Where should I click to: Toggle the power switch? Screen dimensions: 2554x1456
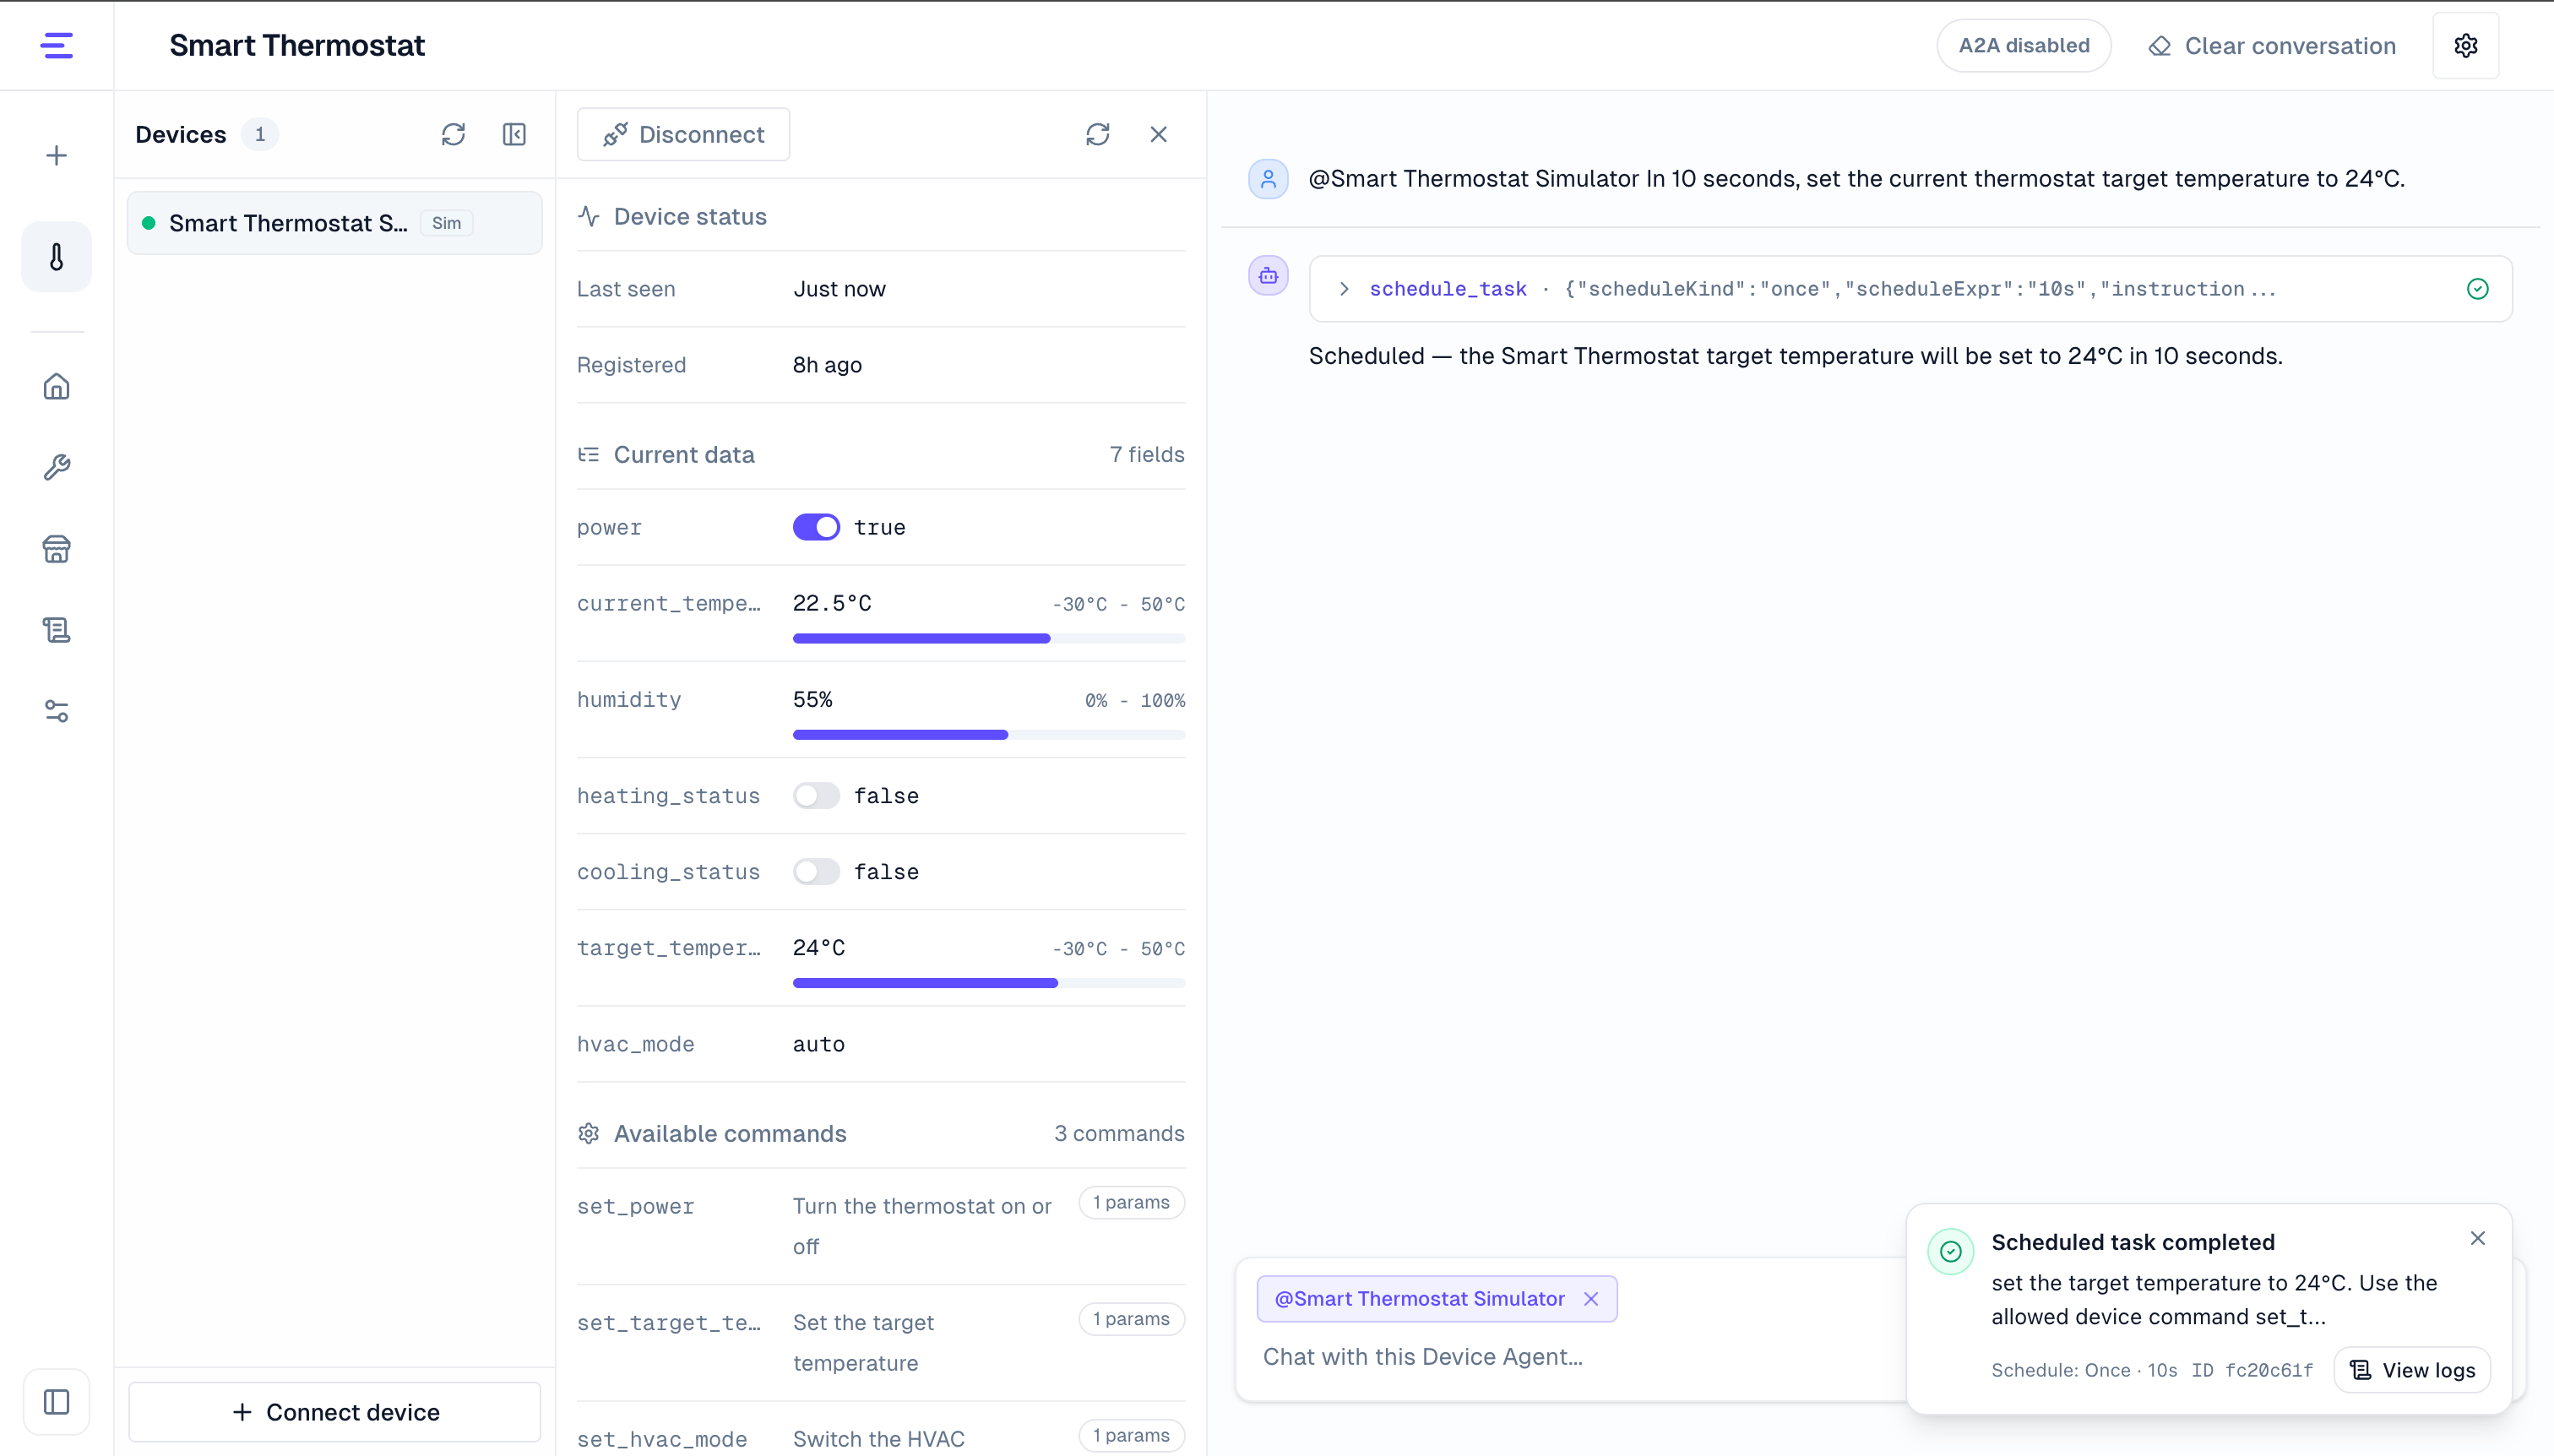coord(817,527)
